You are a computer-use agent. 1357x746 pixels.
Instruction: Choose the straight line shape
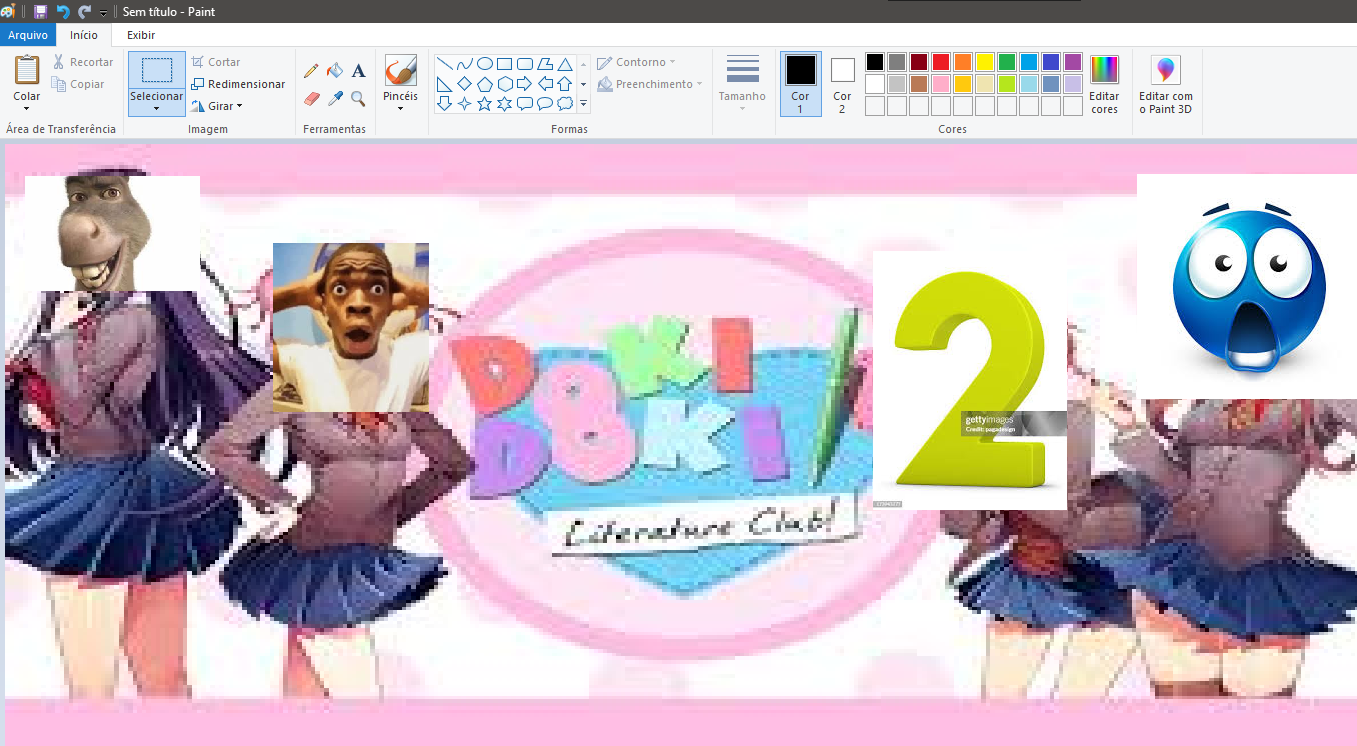tap(445, 63)
